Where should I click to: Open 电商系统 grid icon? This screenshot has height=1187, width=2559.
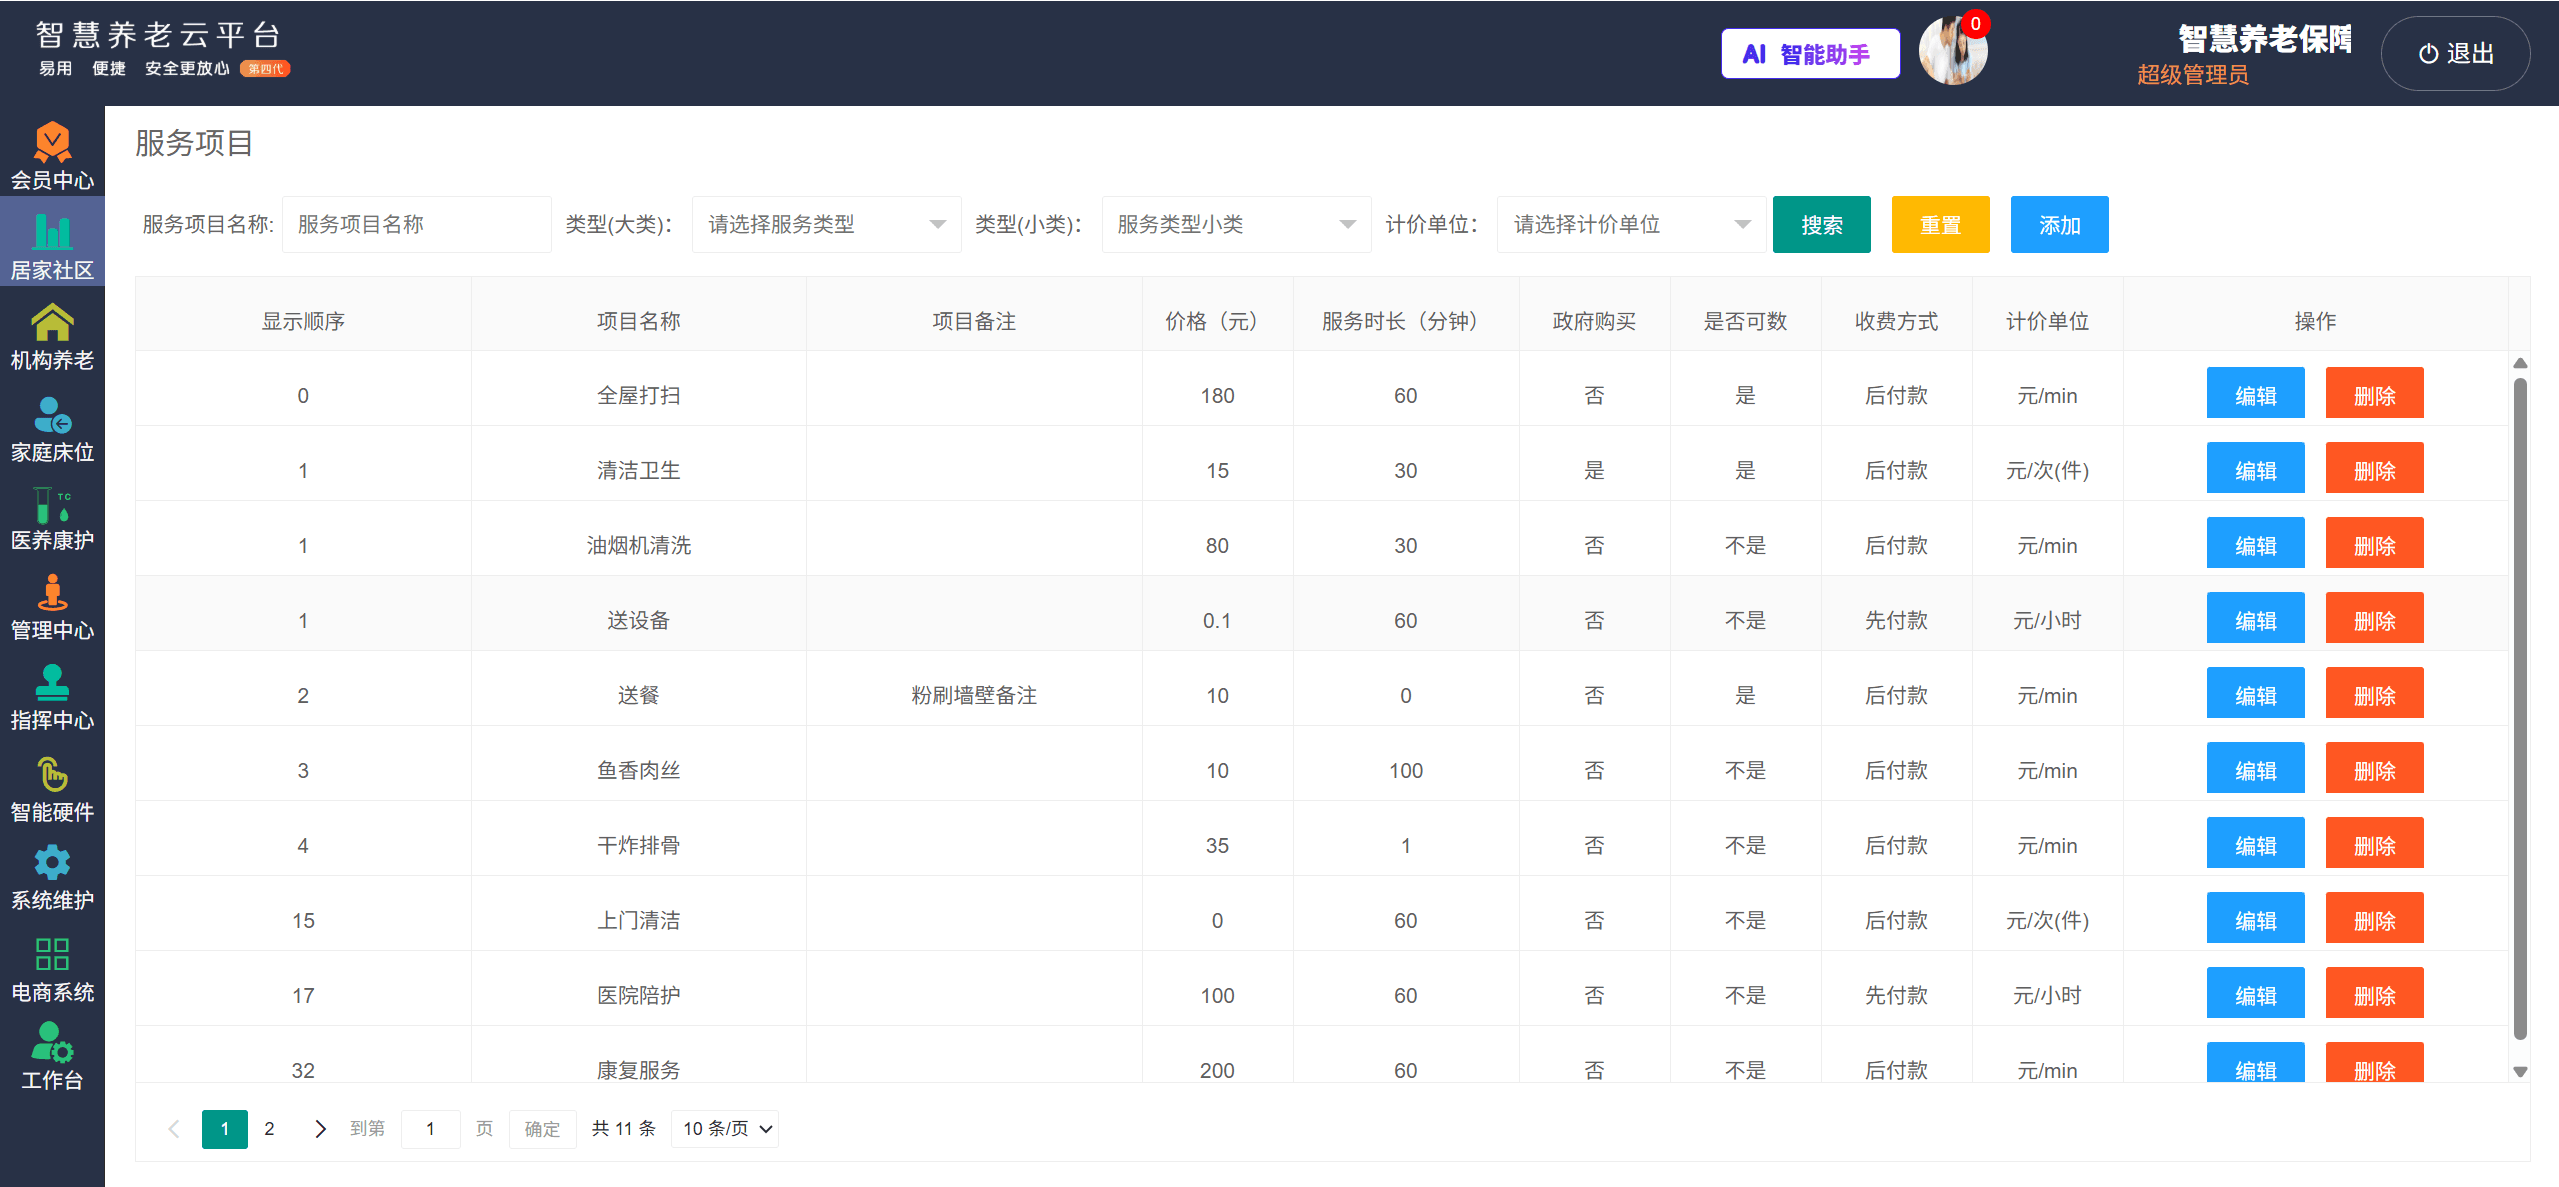[x=52, y=954]
